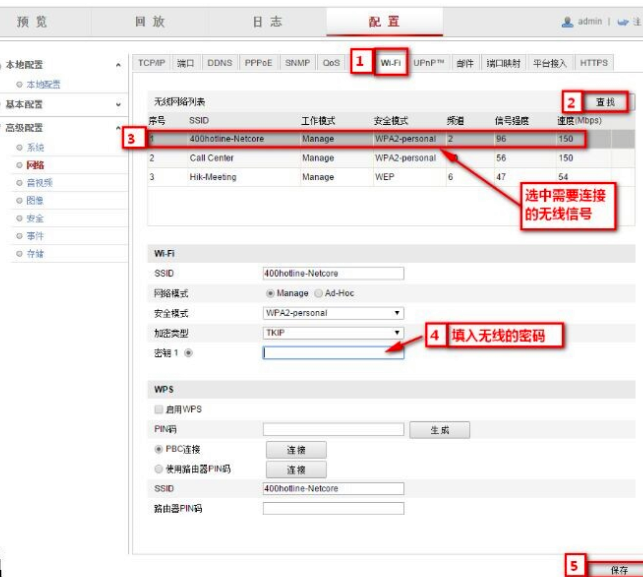
Task: Open 网络 (Network) in sidebar
Action: tap(35, 165)
